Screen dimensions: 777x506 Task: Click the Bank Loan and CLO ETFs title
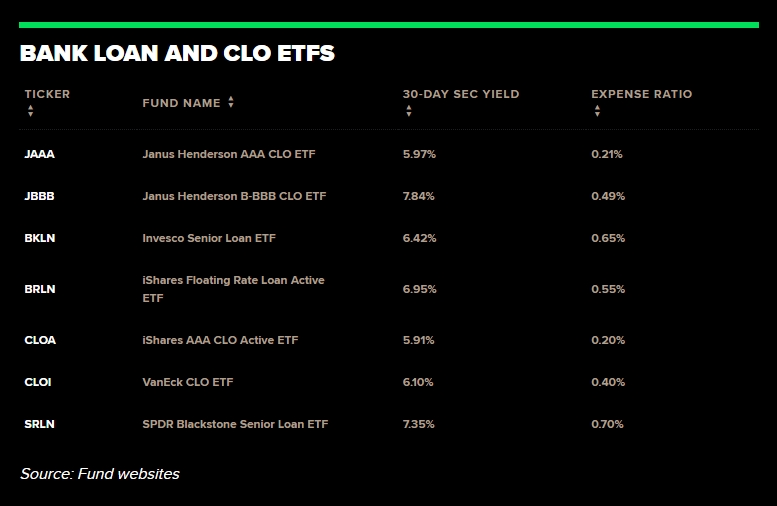click(177, 54)
